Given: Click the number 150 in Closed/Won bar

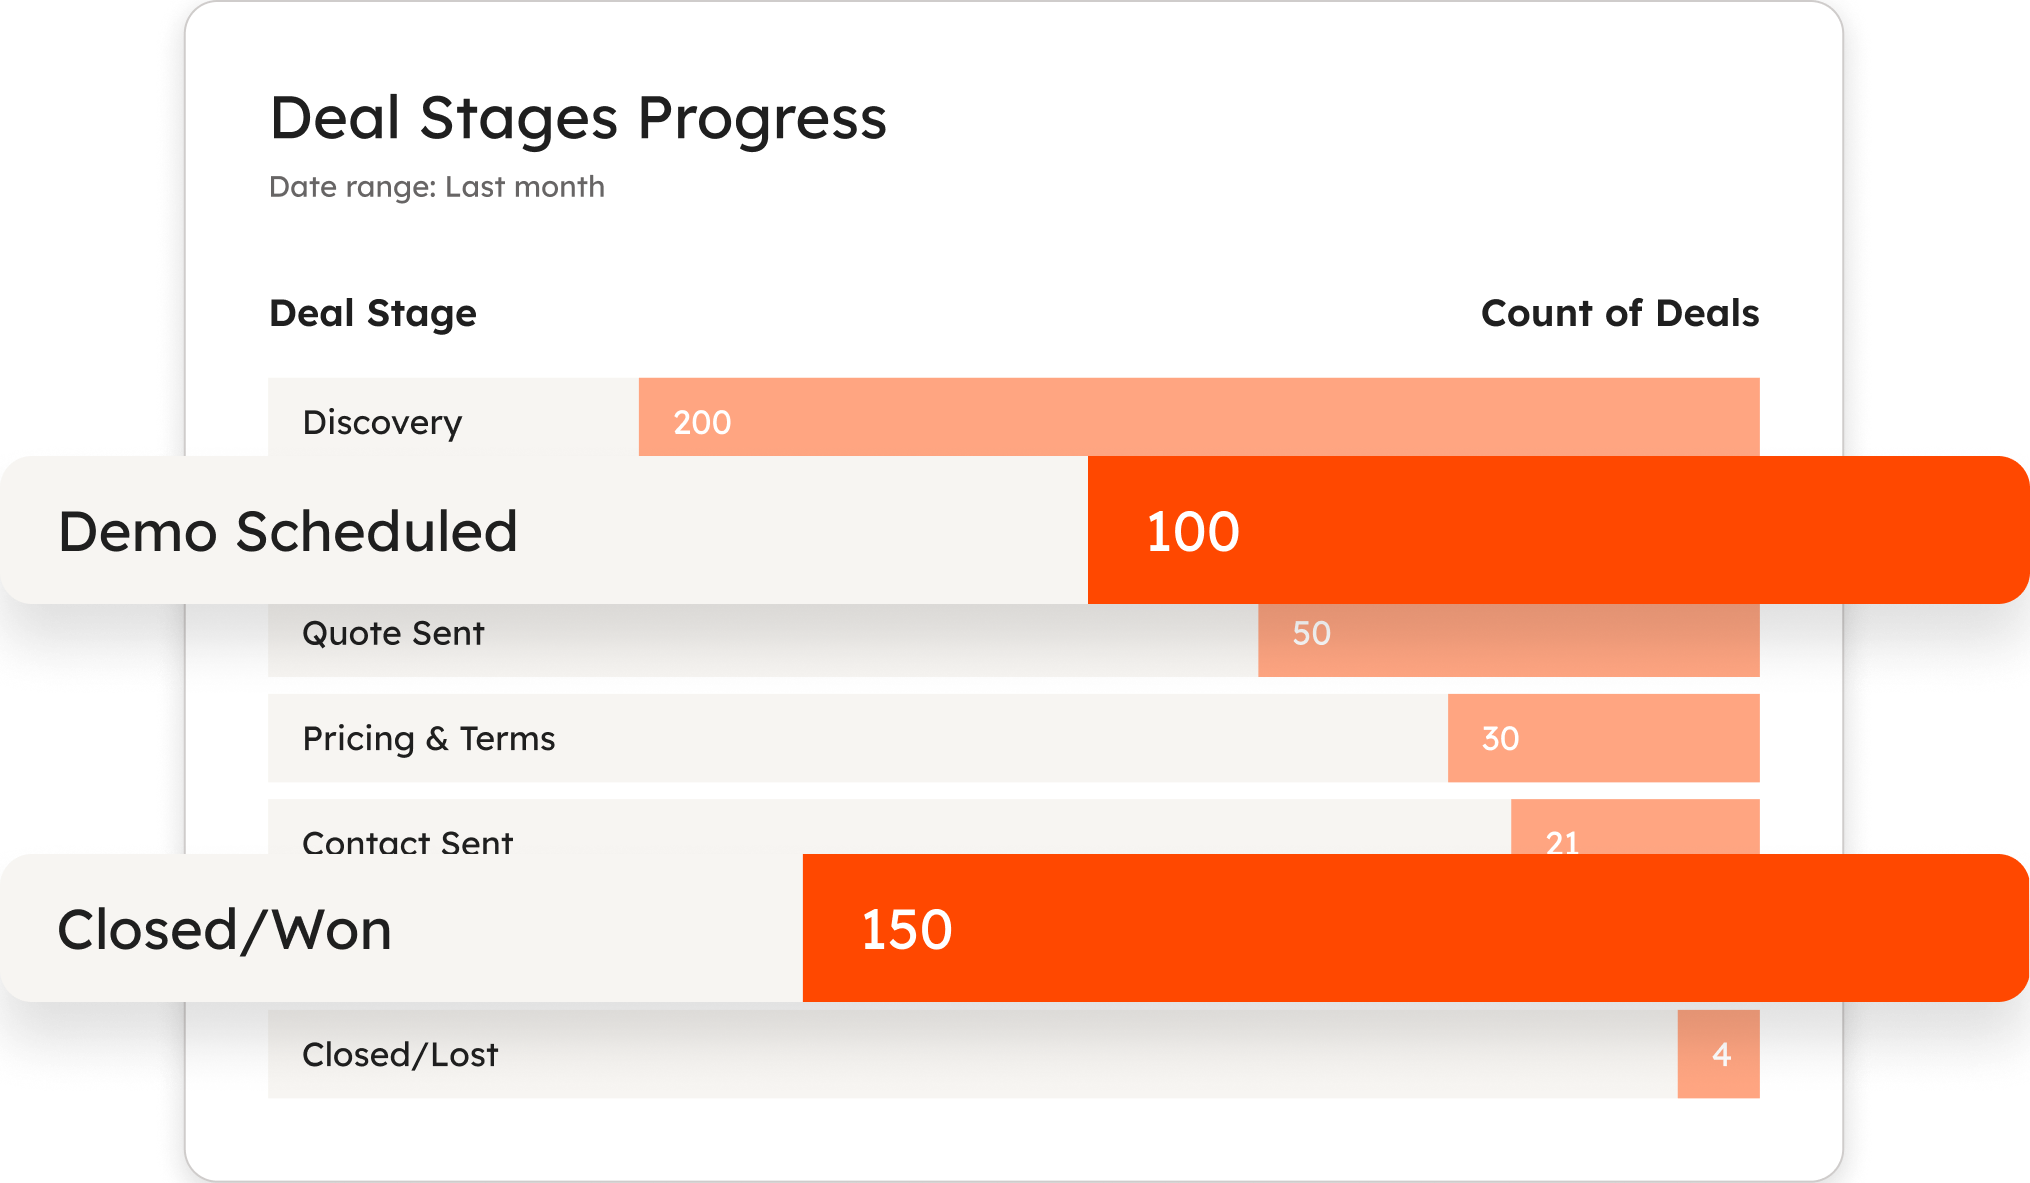Looking at the screenshot, I should coord(906,929).
